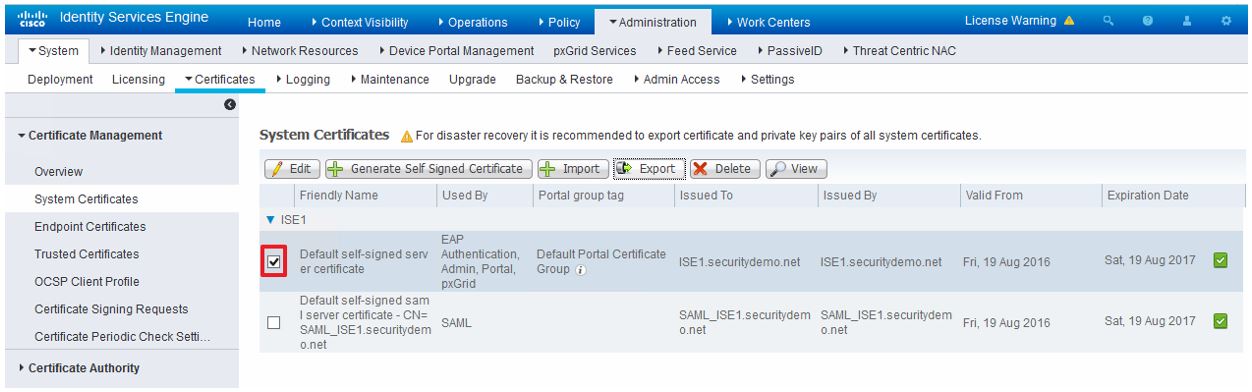
Task: Open the Maintenance menu
Action: tap(390, 79)
